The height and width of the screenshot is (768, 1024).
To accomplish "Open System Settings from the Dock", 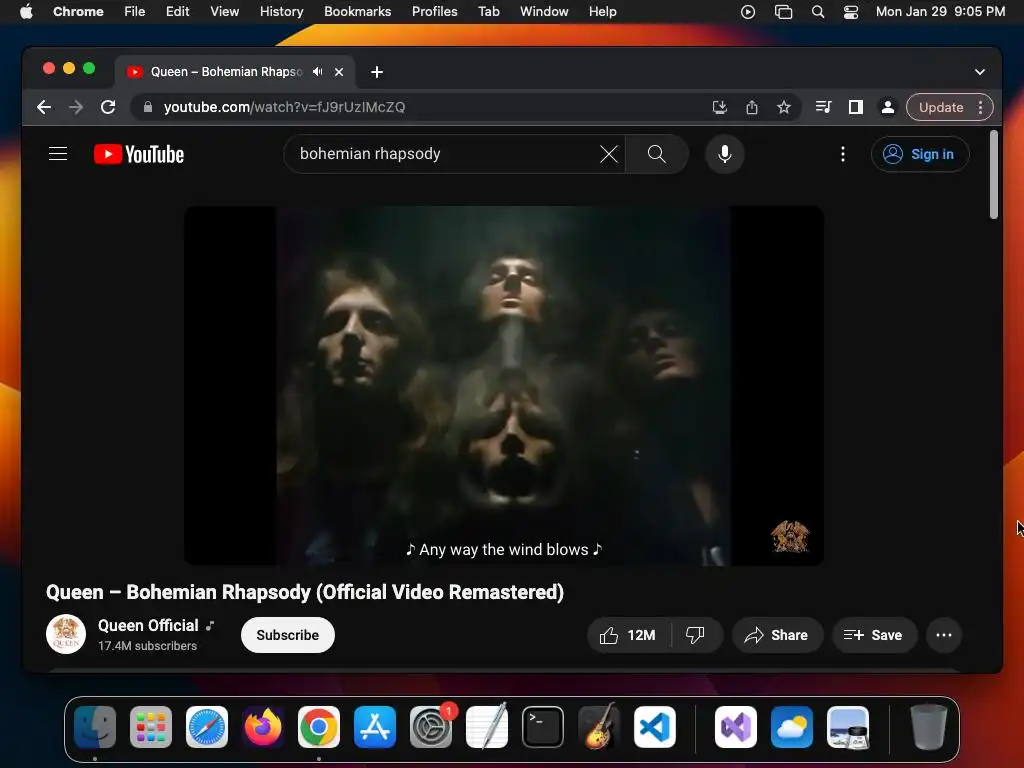I will click(431, 726).
